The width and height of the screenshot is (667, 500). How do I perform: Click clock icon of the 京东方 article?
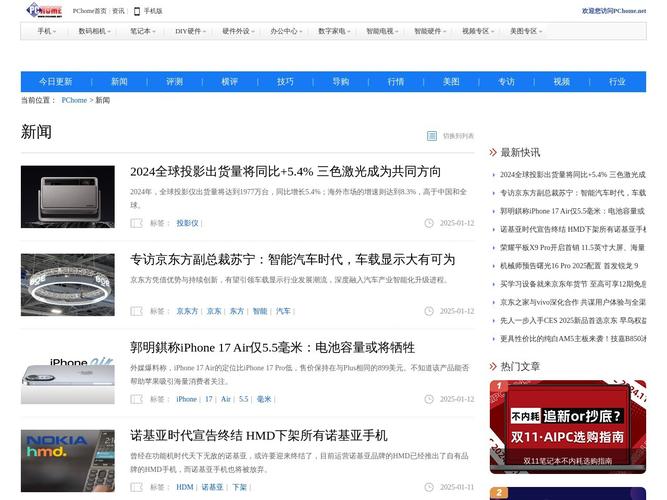[429, 311]
